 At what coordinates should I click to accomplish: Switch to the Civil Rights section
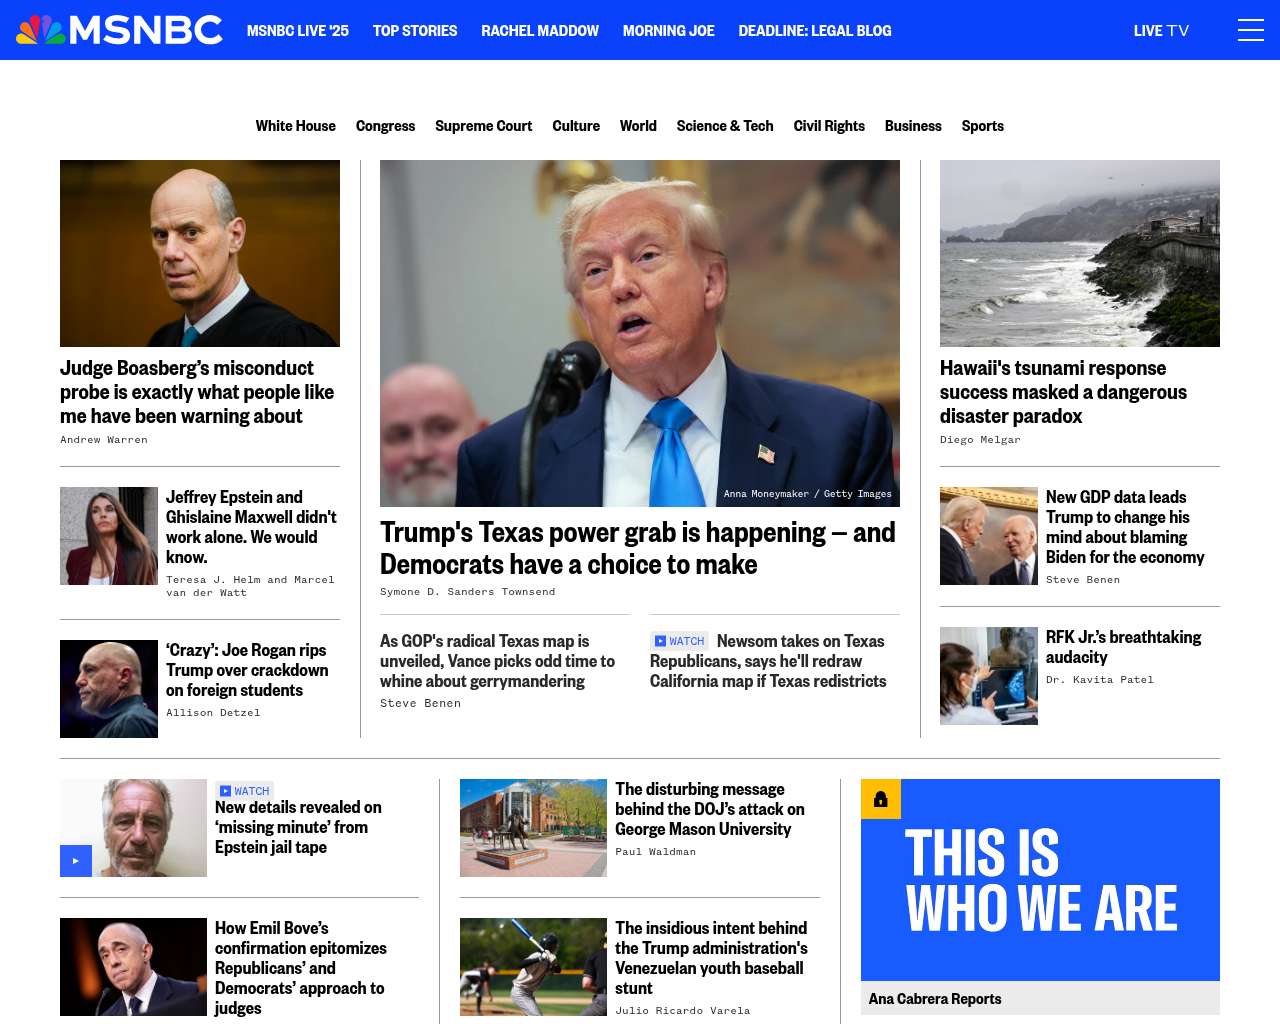(829, 126)
